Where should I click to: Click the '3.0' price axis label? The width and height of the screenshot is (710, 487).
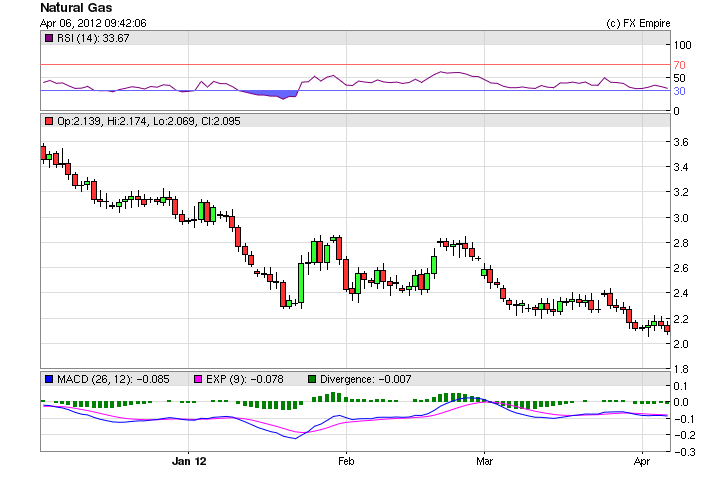tap(681, 218)
